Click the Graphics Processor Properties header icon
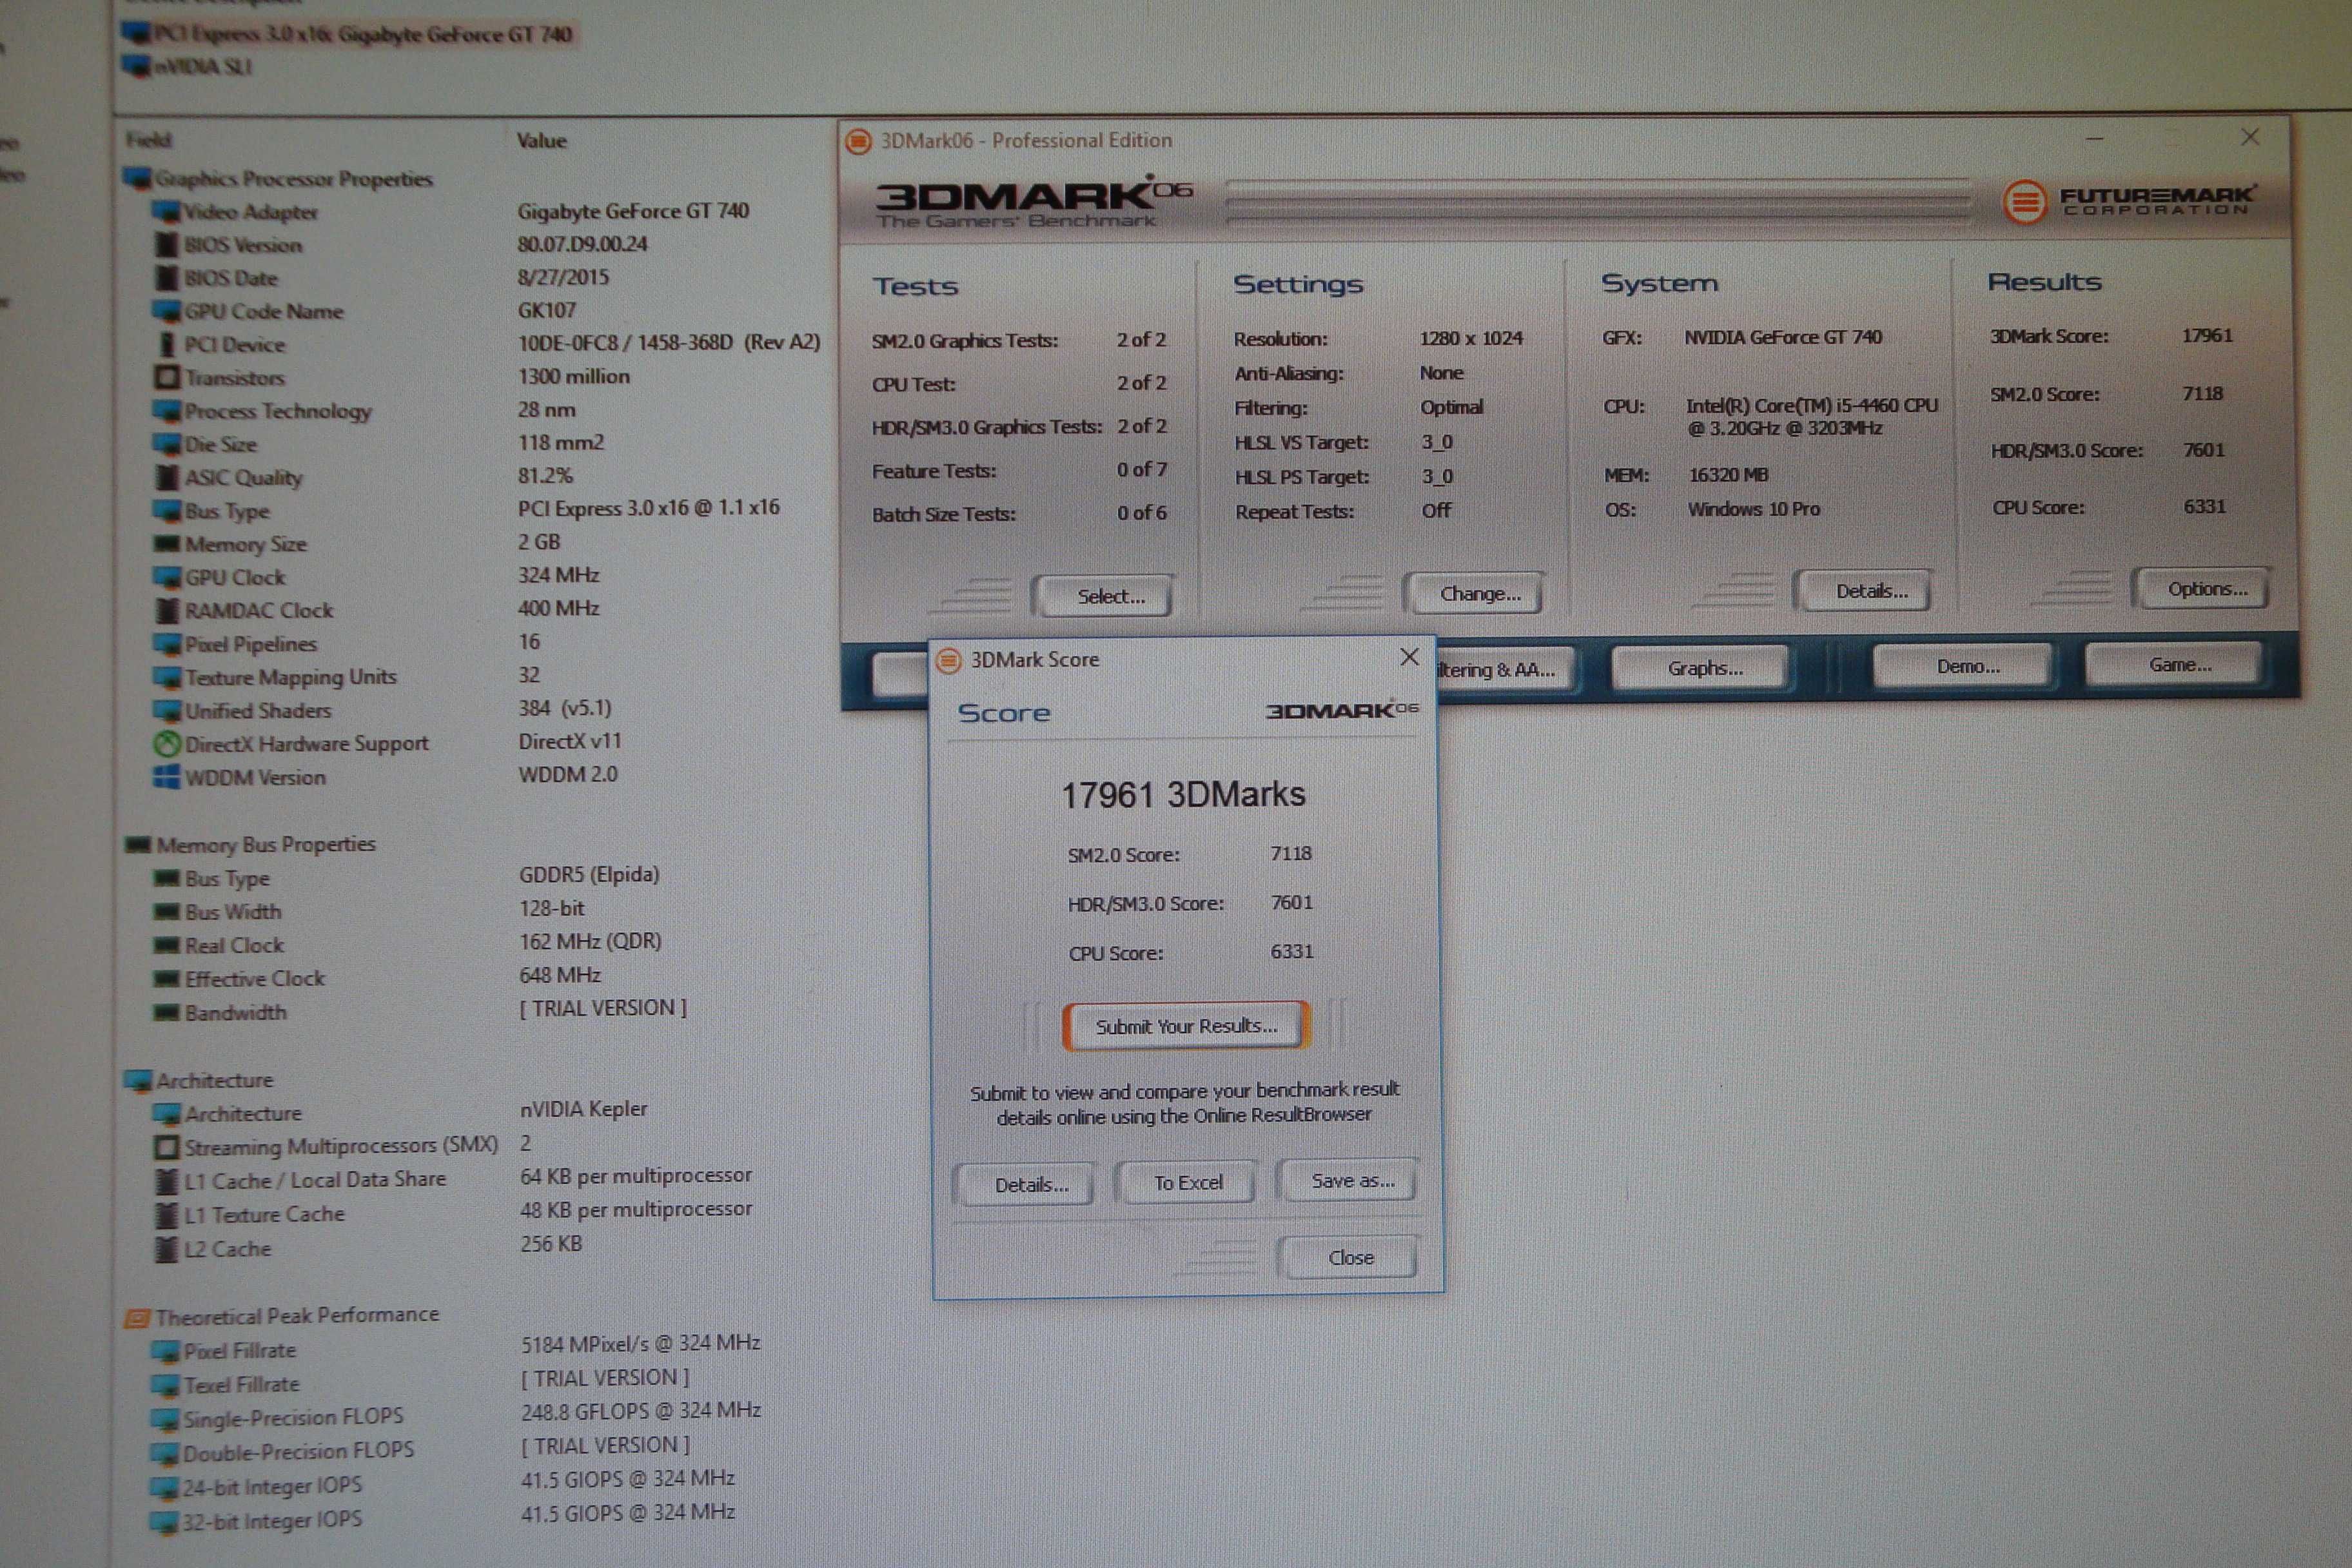Image resolution: width=2352 pixels, height=1568 pixels. click(137, 179)
